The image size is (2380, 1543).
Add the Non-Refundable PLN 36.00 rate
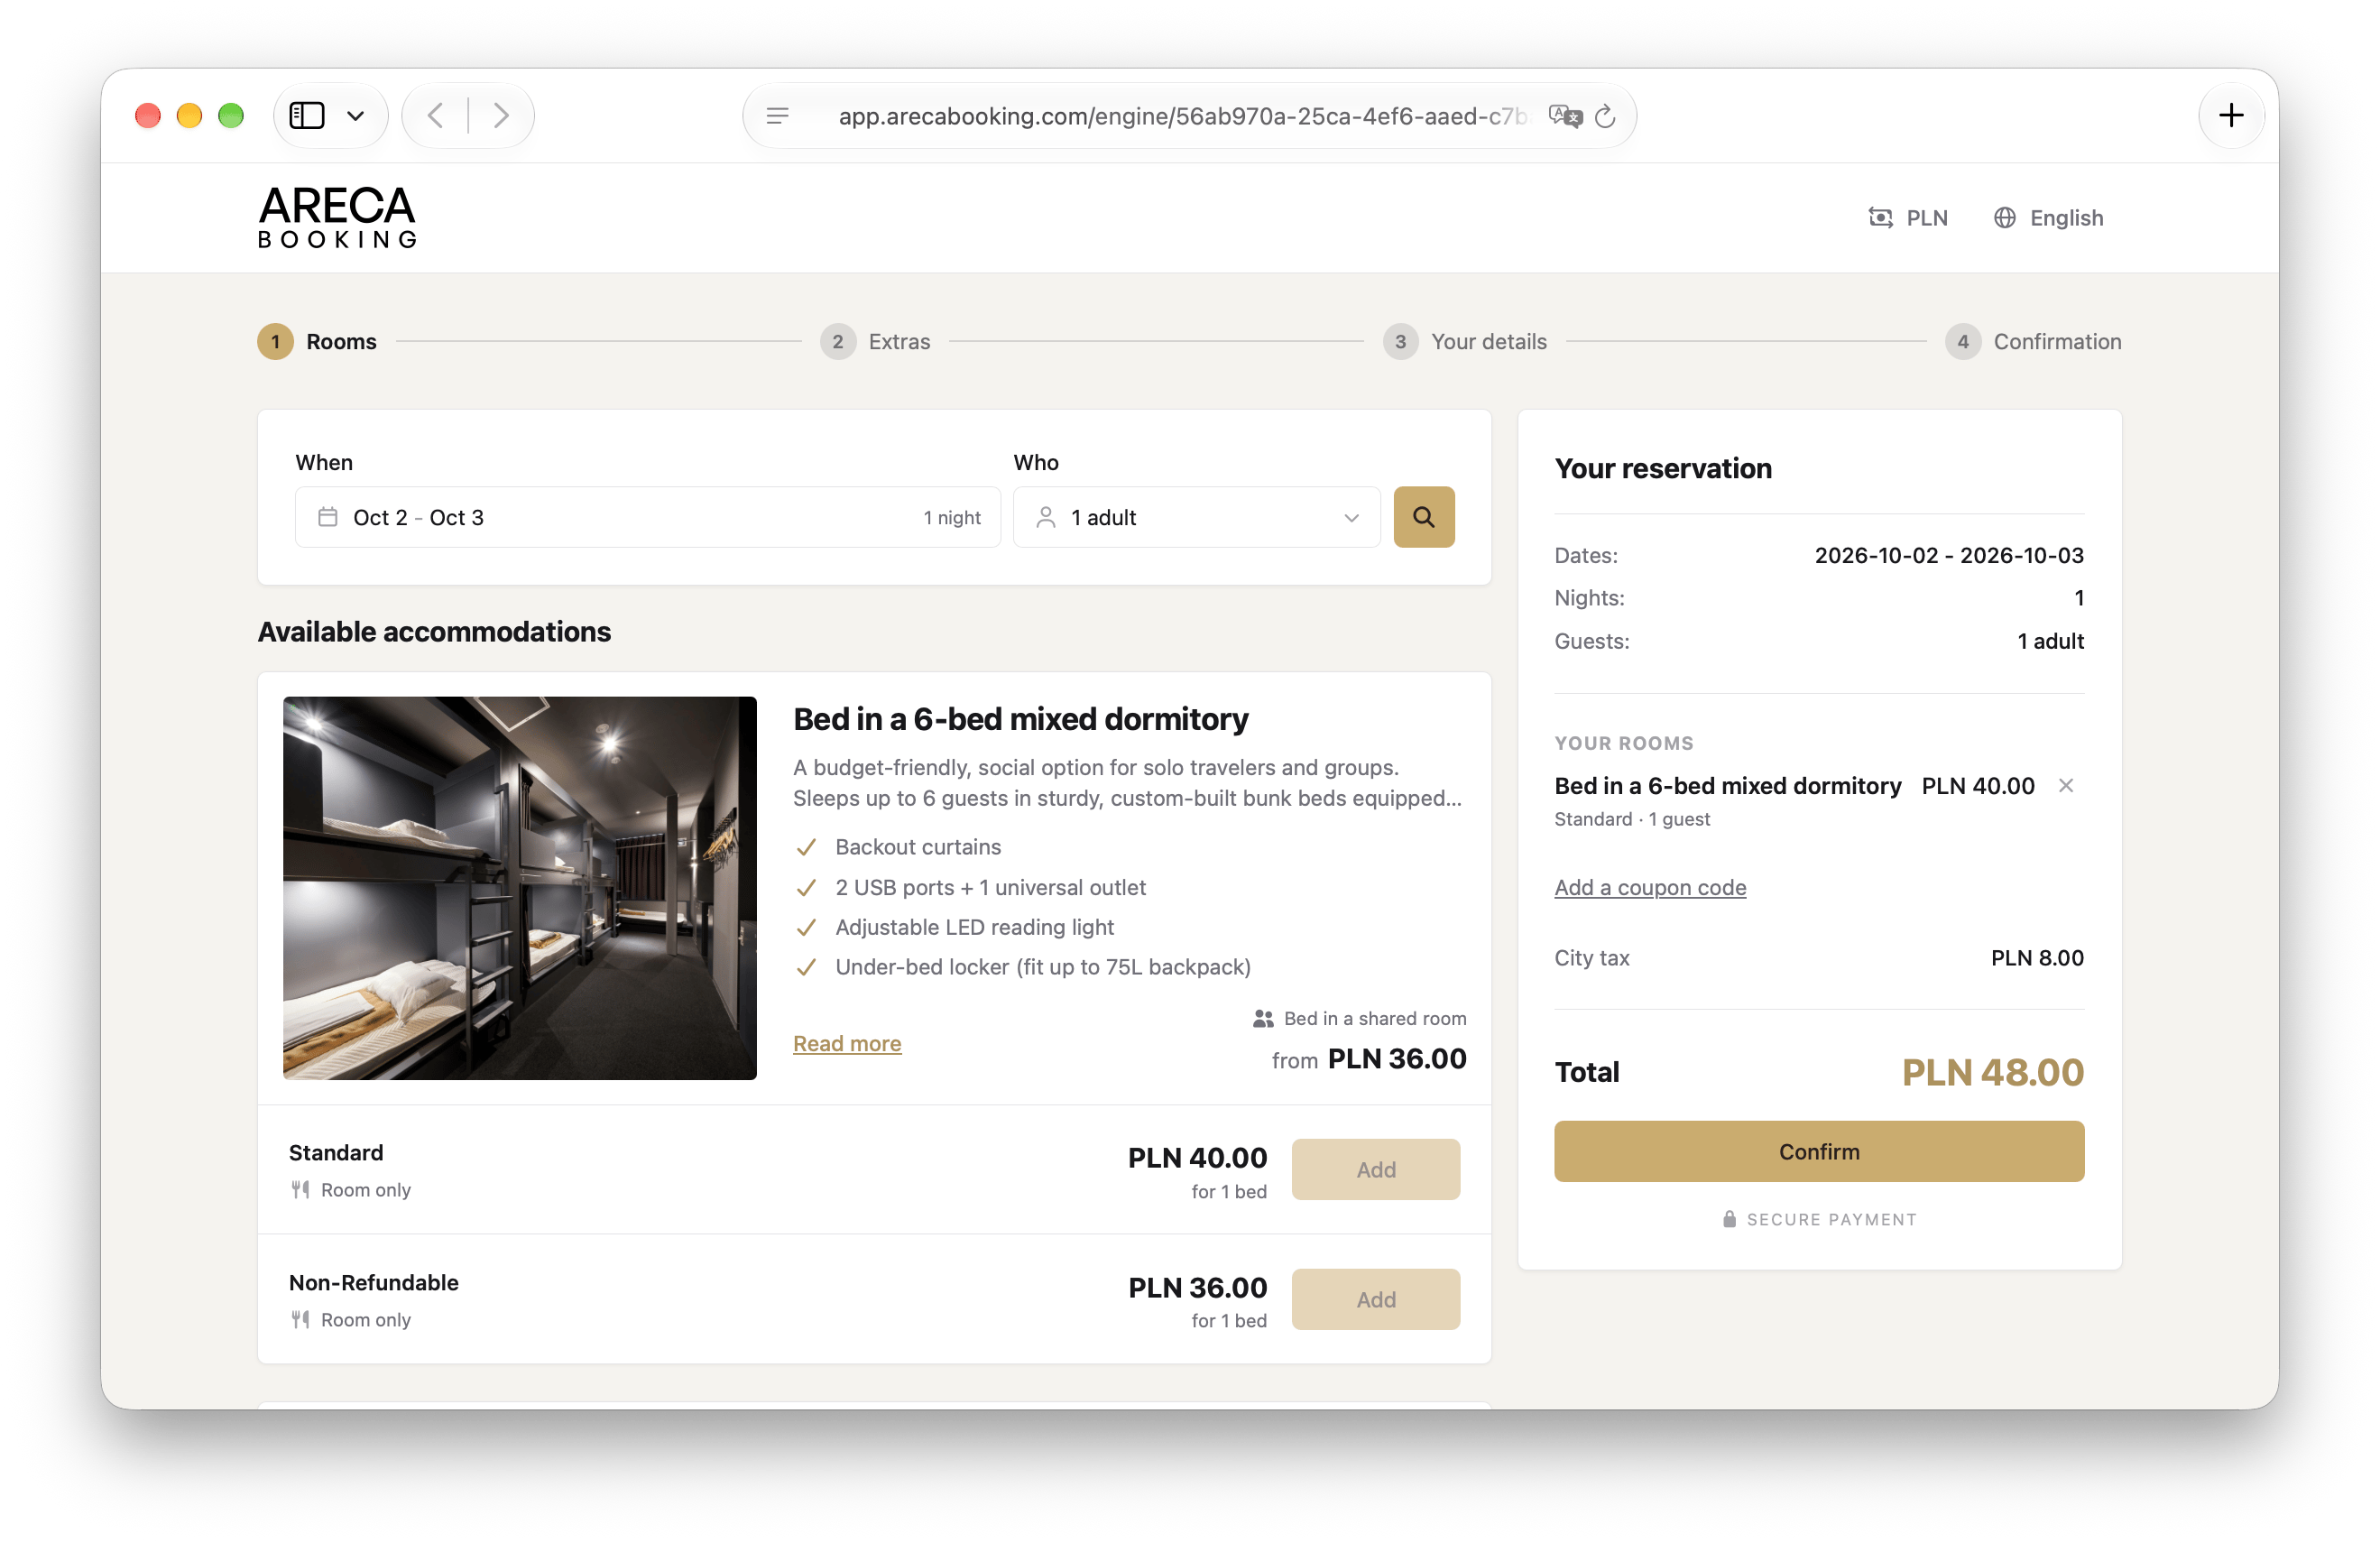click(1376, 1299)
